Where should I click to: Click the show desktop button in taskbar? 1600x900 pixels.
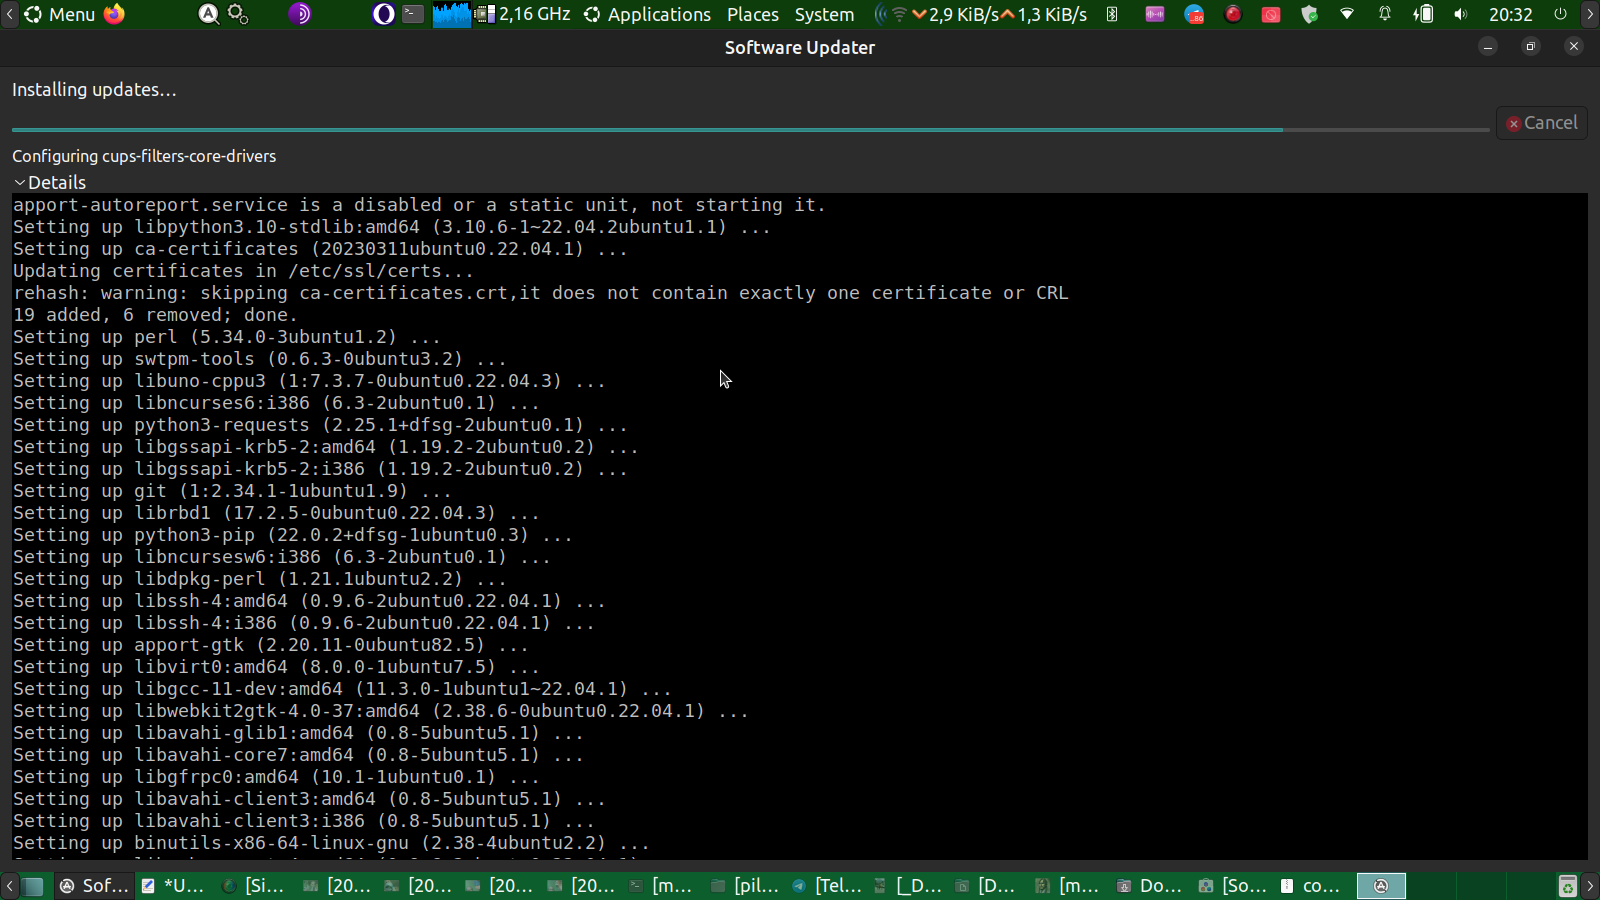[x=33, y=886]
